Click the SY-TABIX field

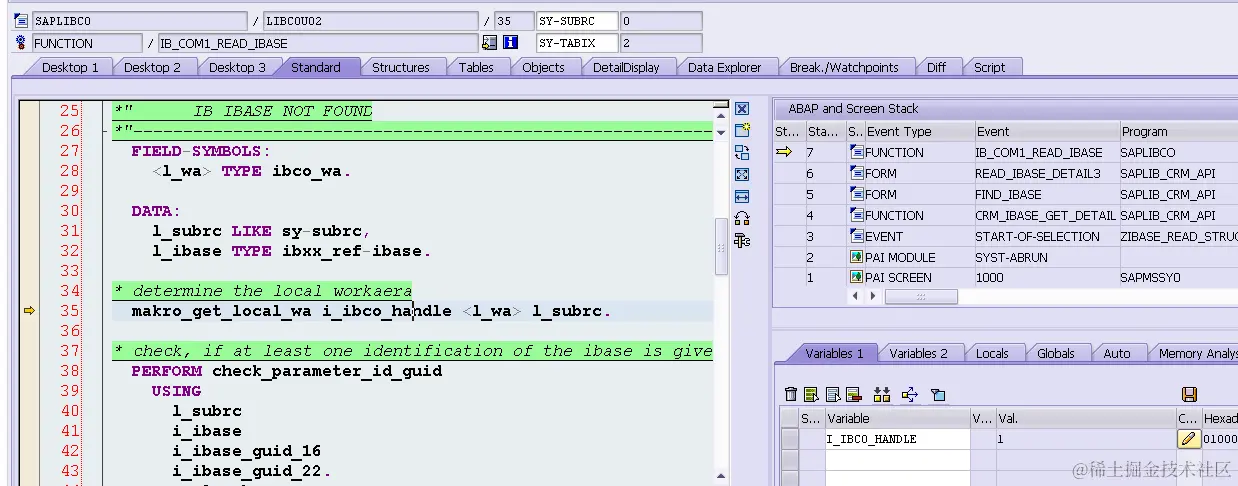tap(577, 43)
